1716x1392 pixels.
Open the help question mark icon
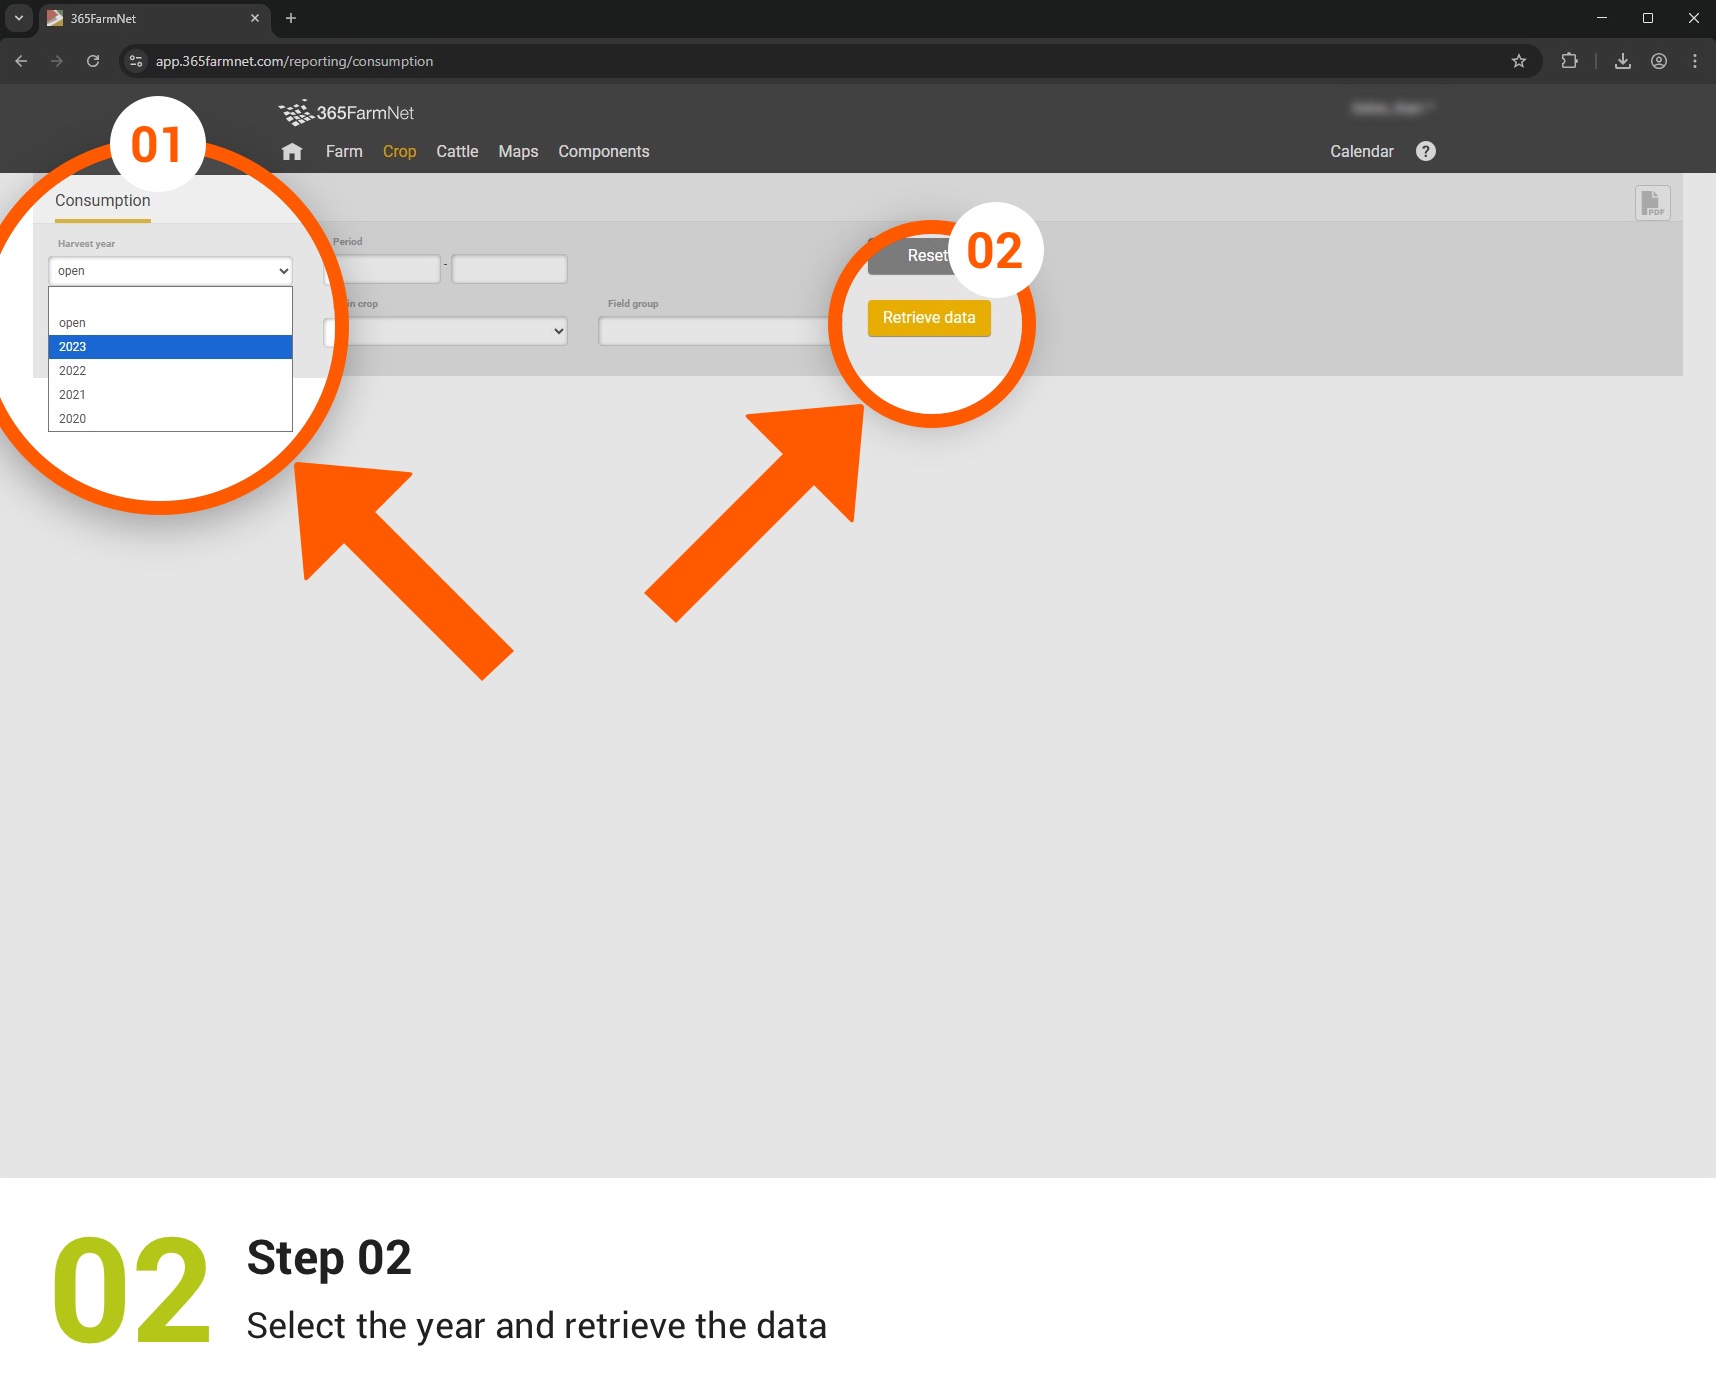coord(1426,151)
